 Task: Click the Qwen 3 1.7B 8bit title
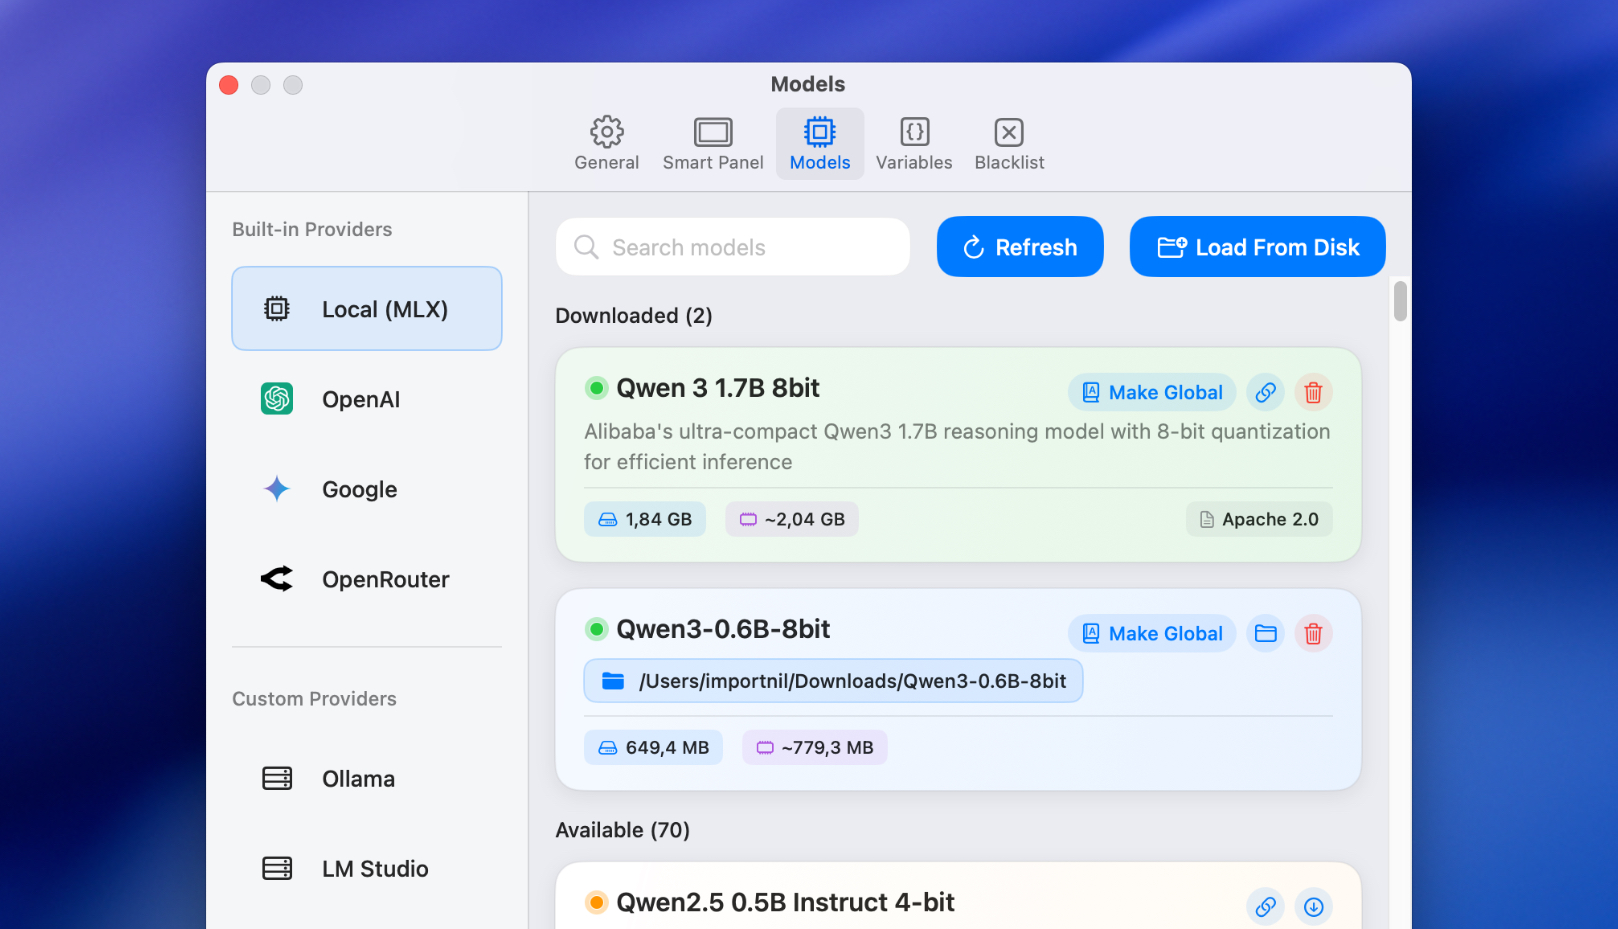pos(718,388)
